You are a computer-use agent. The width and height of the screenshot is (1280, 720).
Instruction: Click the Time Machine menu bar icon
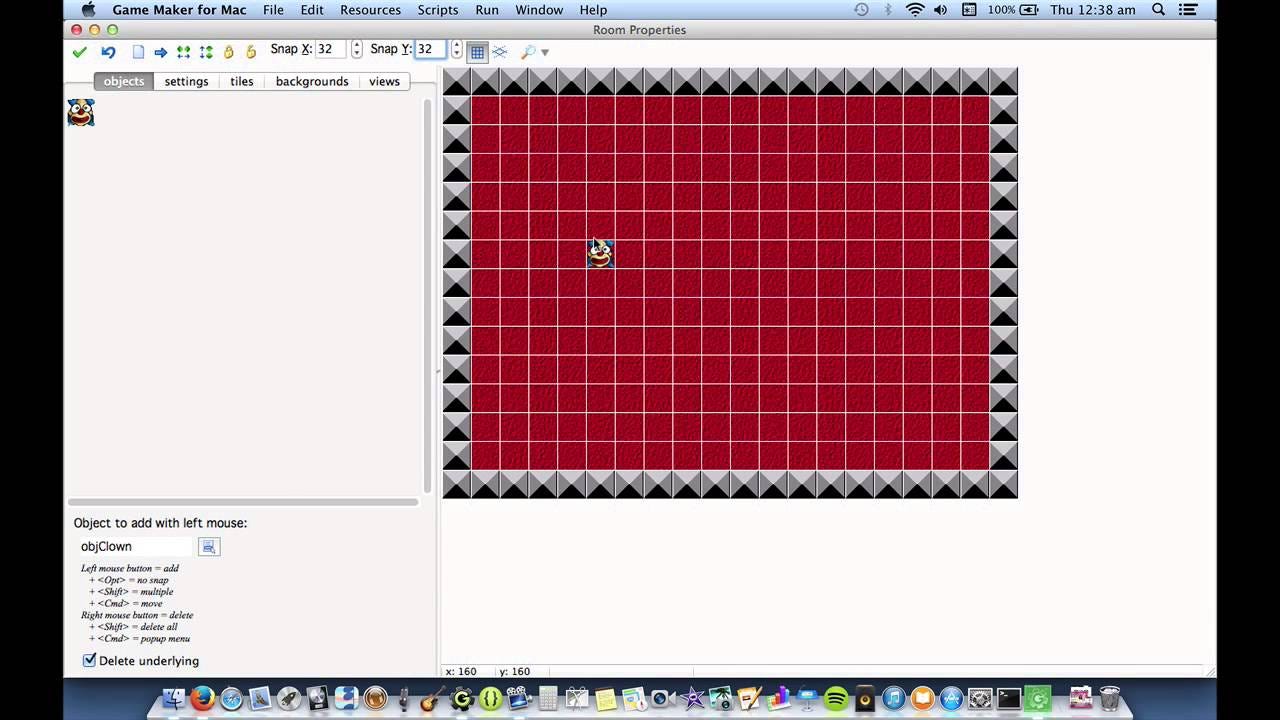[862, 10]
